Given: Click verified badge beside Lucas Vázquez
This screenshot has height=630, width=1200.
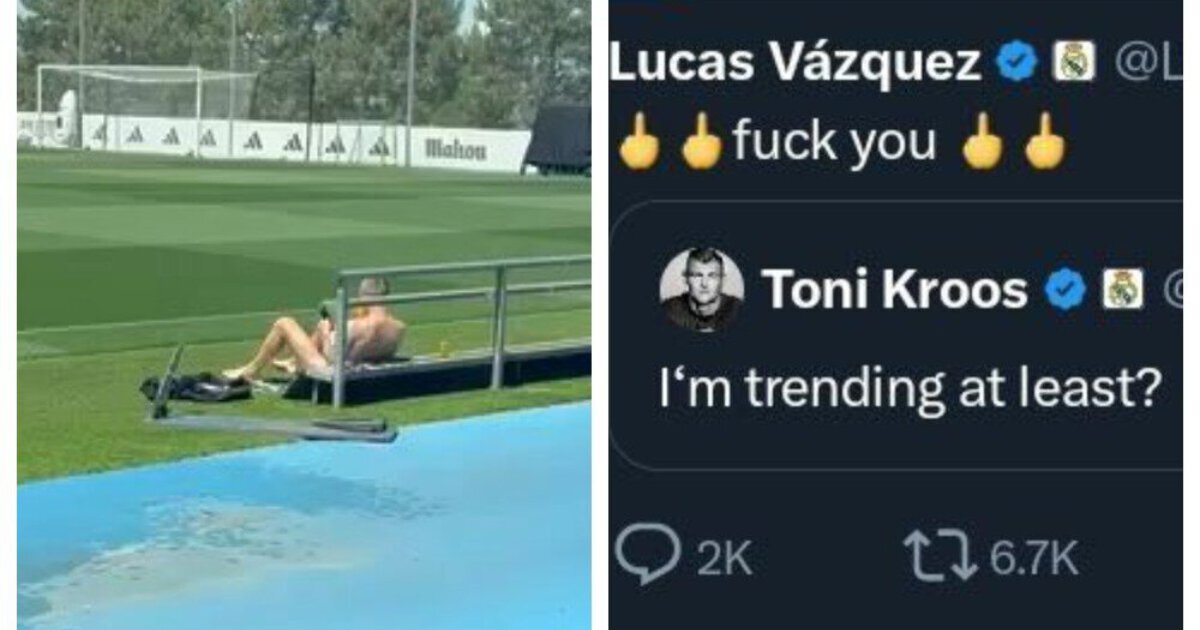Looking at the screenshot, I should point(1017,64).
